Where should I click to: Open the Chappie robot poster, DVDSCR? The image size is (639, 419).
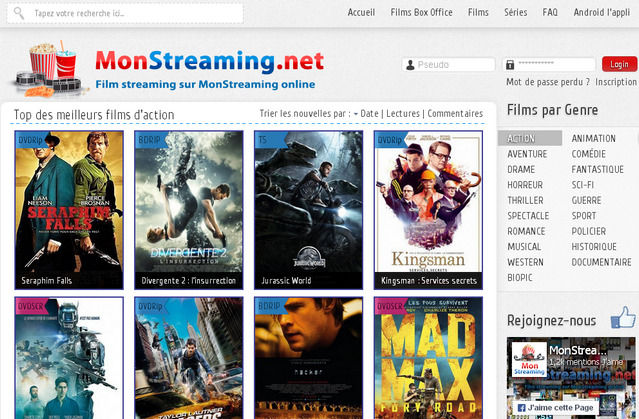coord(69,358)
